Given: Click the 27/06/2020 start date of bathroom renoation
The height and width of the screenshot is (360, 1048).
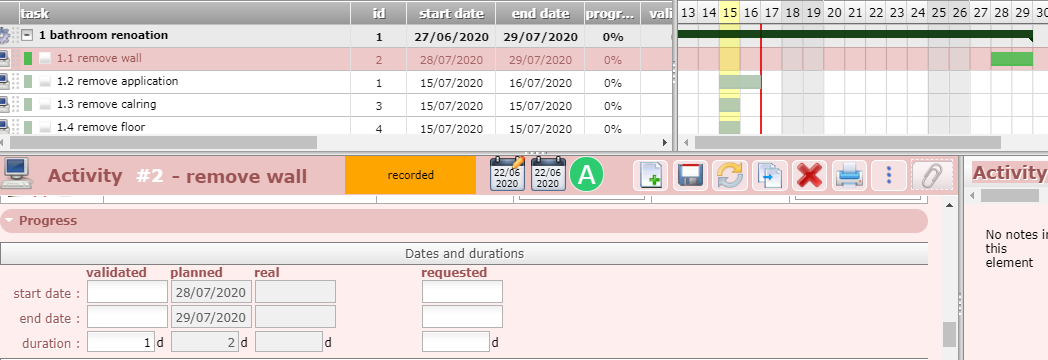Looking at the screenshot, I should [451, 37].
